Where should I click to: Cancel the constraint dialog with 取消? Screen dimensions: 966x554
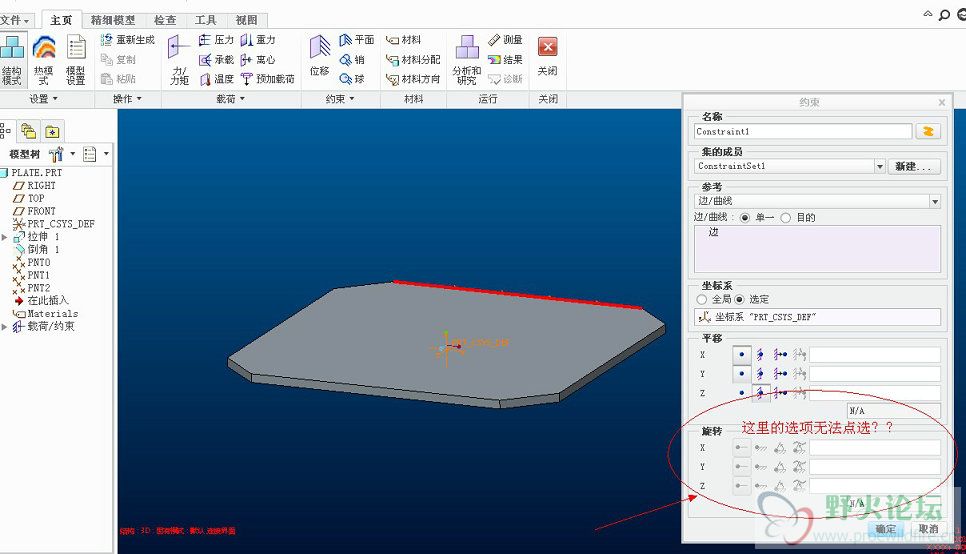[x=928, y=529]
